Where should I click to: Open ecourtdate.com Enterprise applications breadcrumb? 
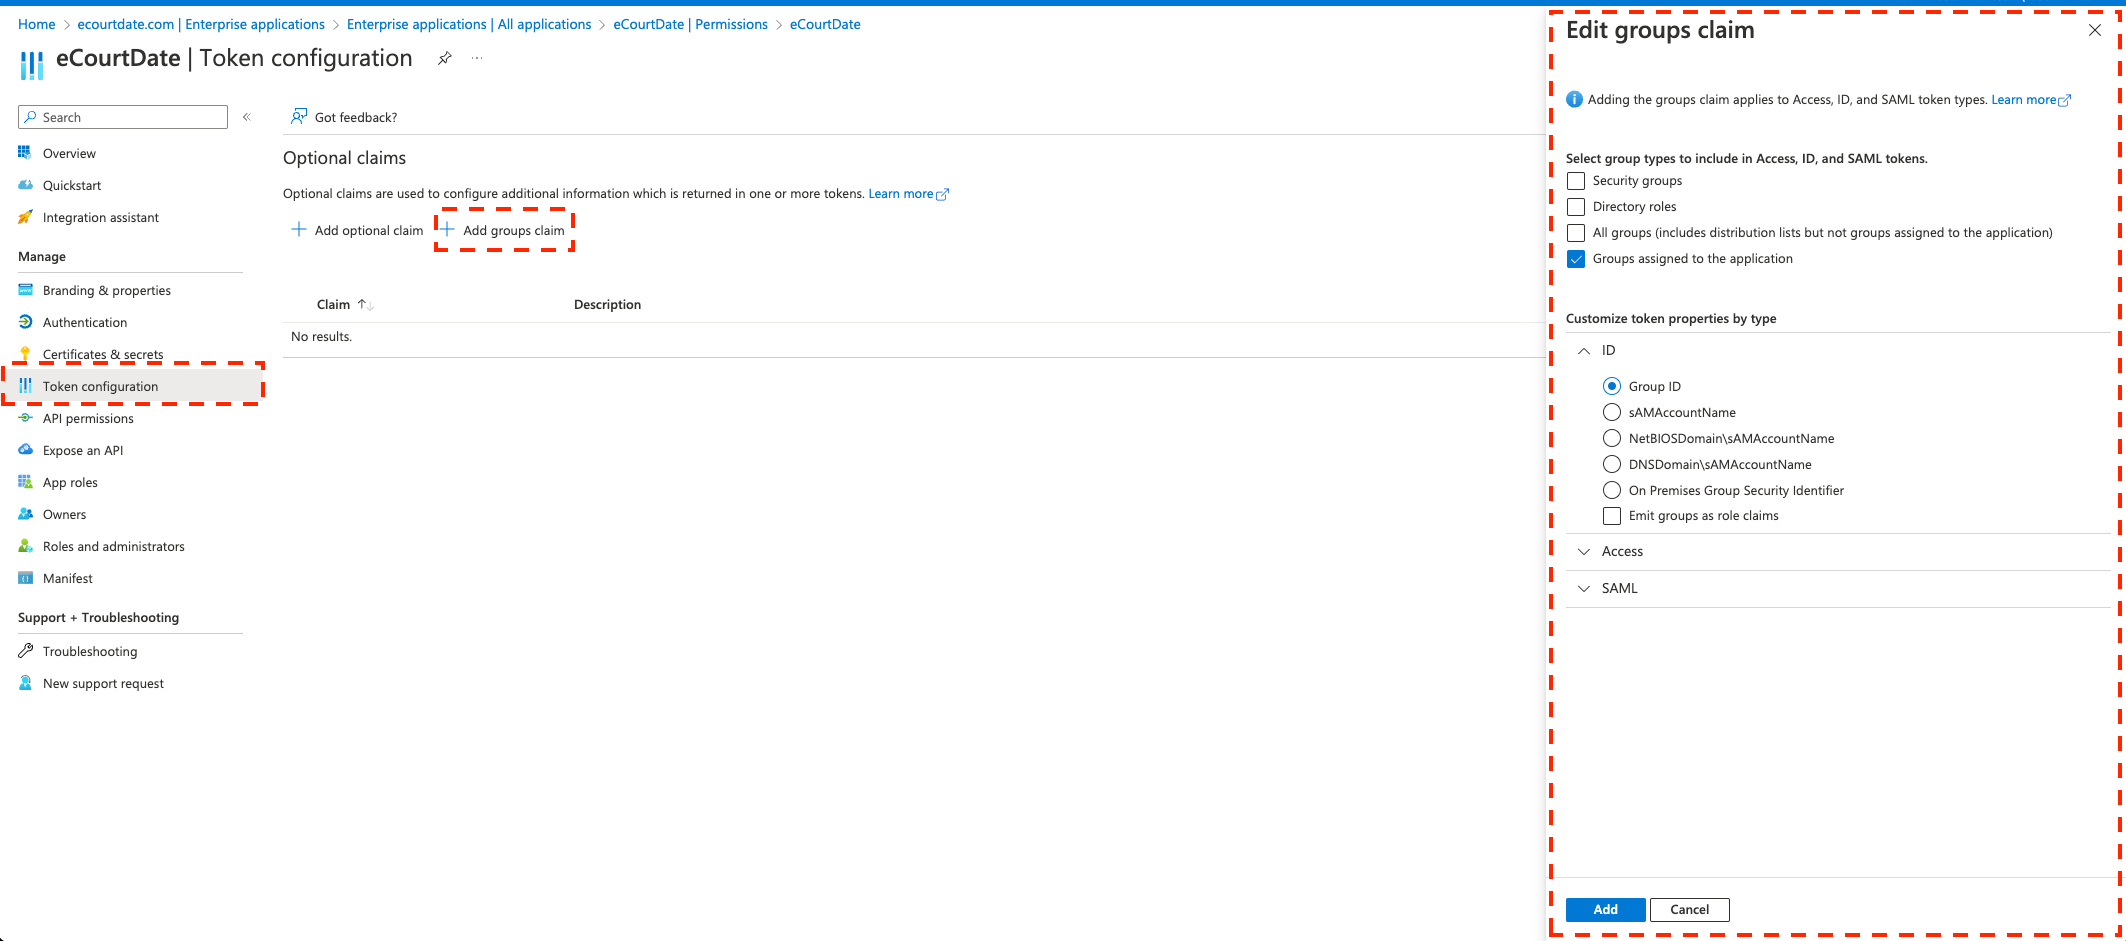click(201, 24)
